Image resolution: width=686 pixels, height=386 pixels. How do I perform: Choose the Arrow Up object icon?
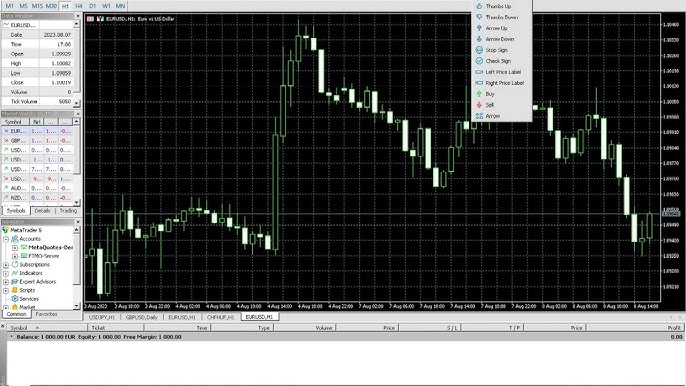point(479,28)
